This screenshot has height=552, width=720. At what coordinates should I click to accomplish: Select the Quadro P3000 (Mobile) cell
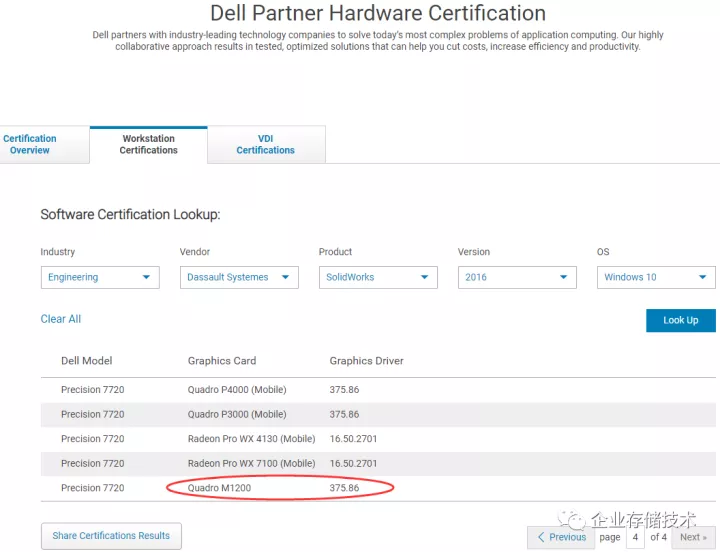click(x=237, y=414)
